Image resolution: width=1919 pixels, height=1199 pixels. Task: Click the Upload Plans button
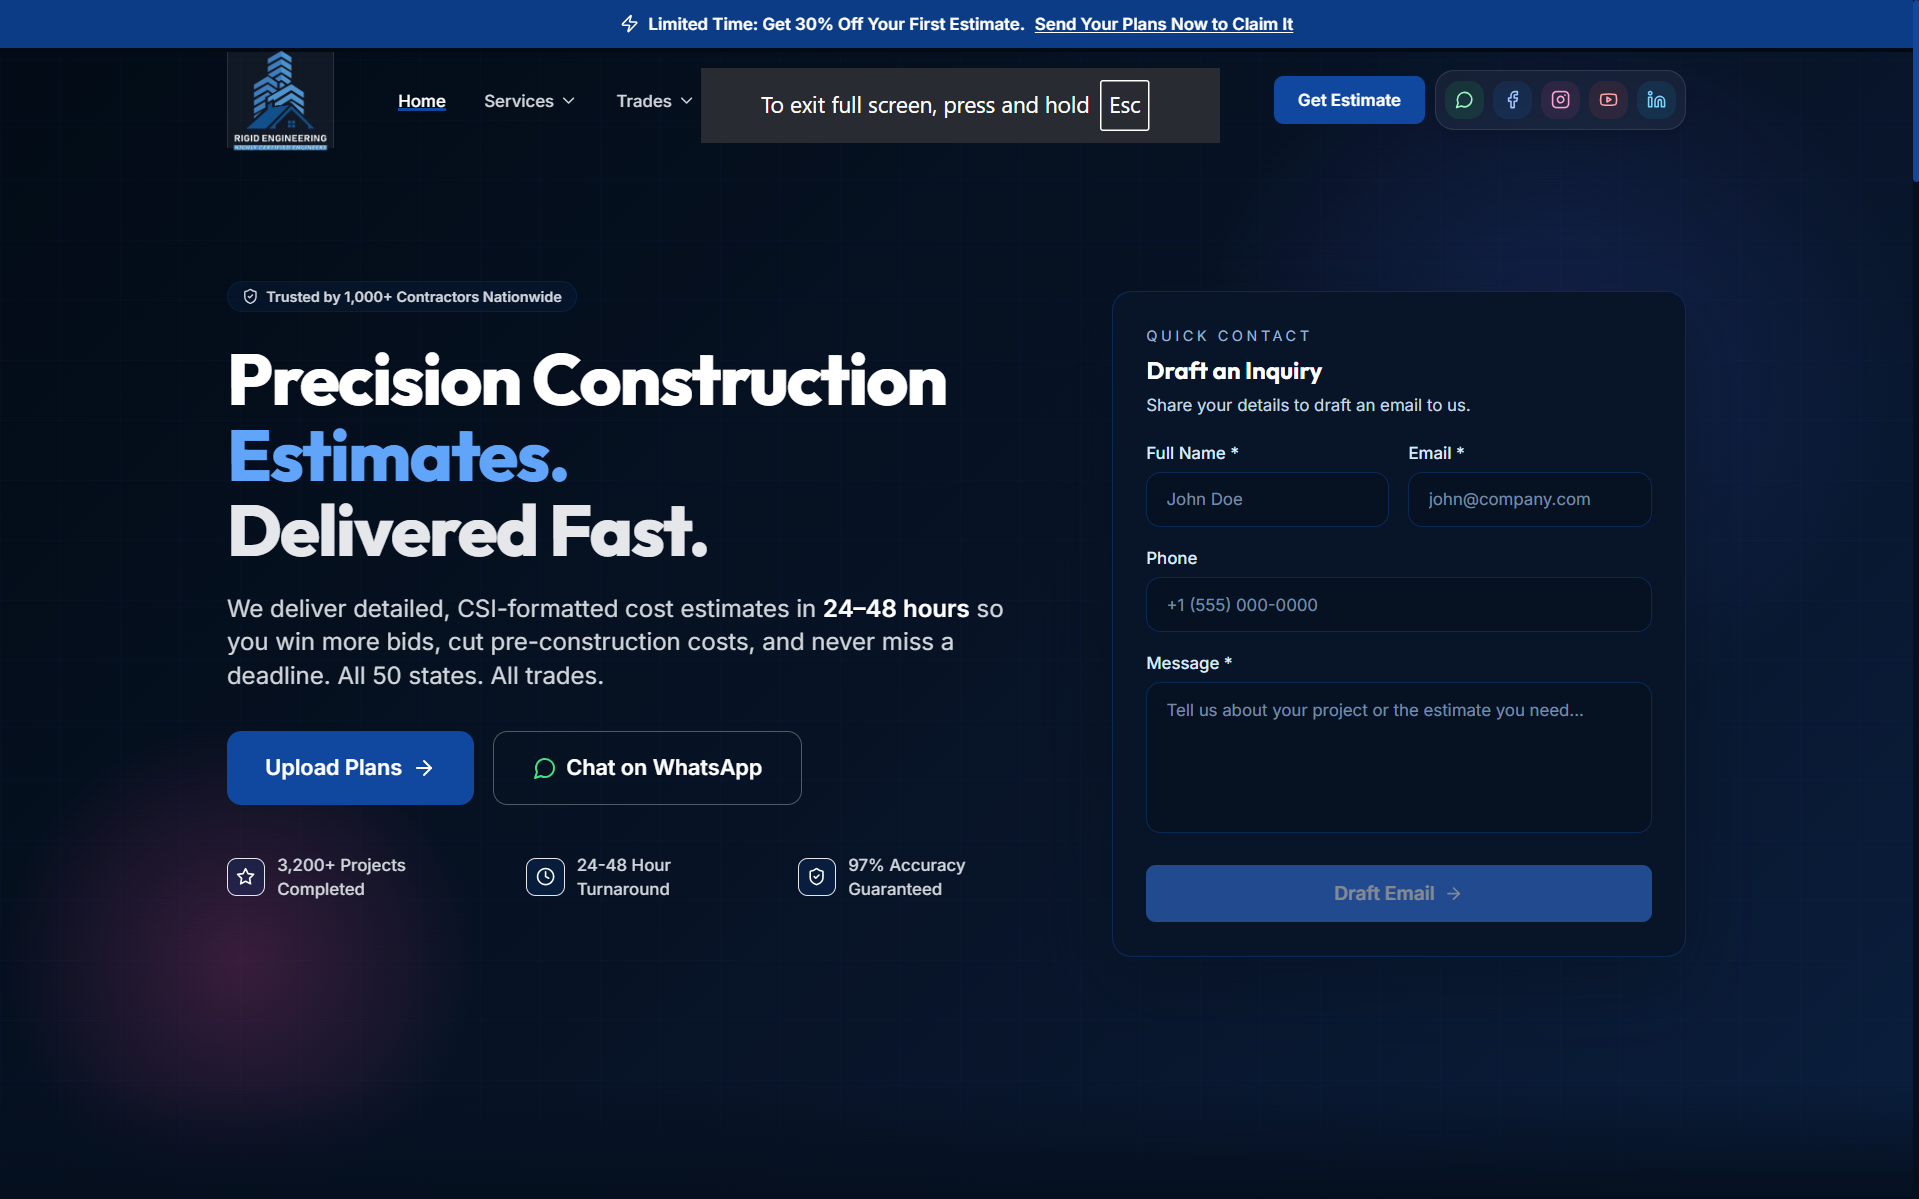[x=350, y=768]
